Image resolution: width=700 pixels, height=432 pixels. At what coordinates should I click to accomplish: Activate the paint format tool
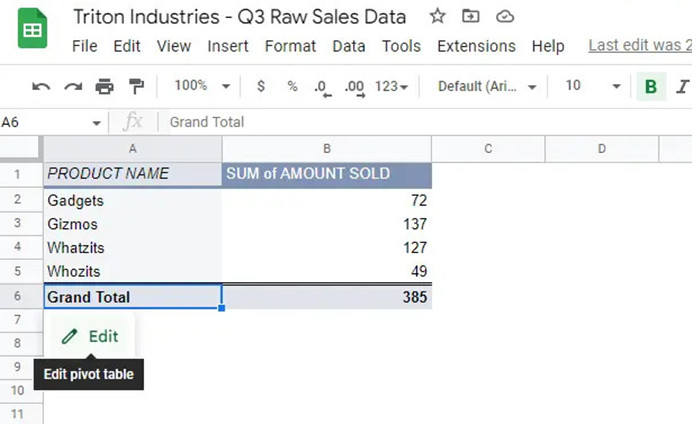coord(136,86)
